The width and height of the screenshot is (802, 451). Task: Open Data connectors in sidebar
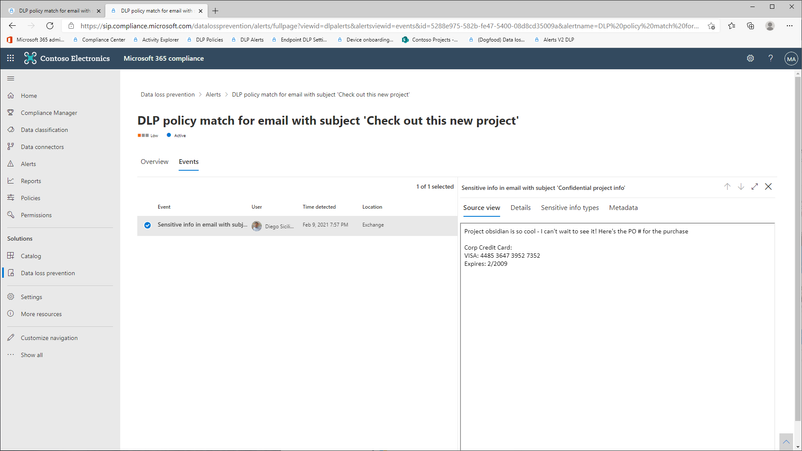click(x=42, y=147)
